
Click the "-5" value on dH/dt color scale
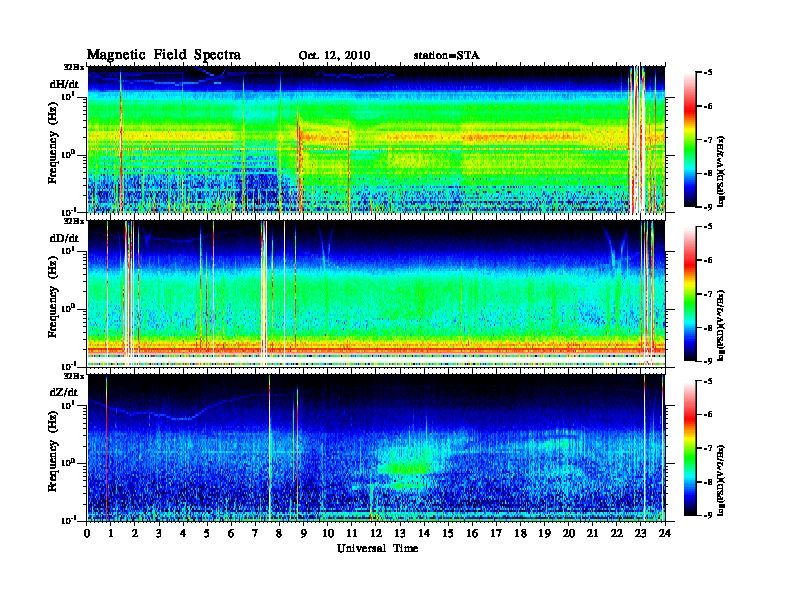708,73
